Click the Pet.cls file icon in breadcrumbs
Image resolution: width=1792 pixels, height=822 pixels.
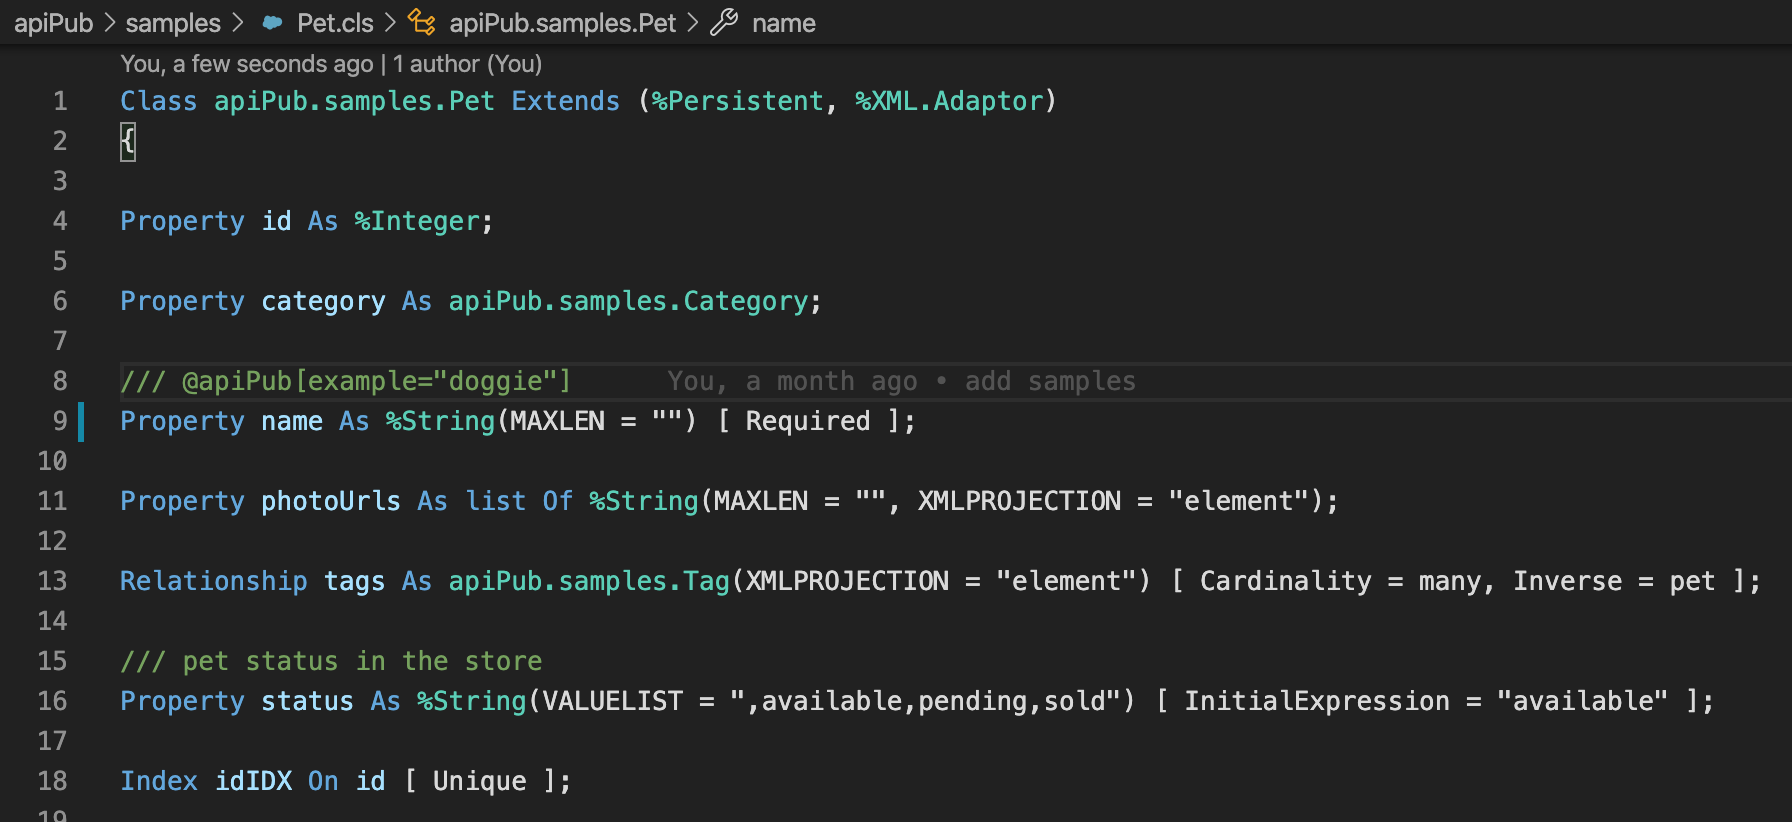coord(272,22)
